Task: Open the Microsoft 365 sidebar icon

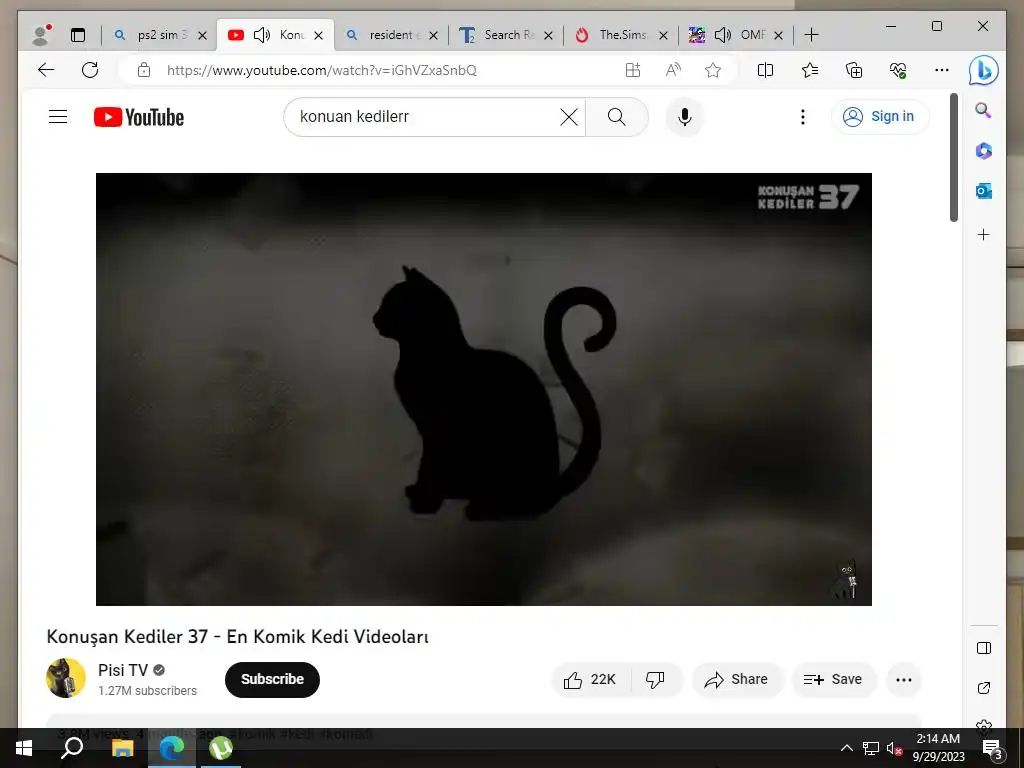Action: [x=984, y=151]
